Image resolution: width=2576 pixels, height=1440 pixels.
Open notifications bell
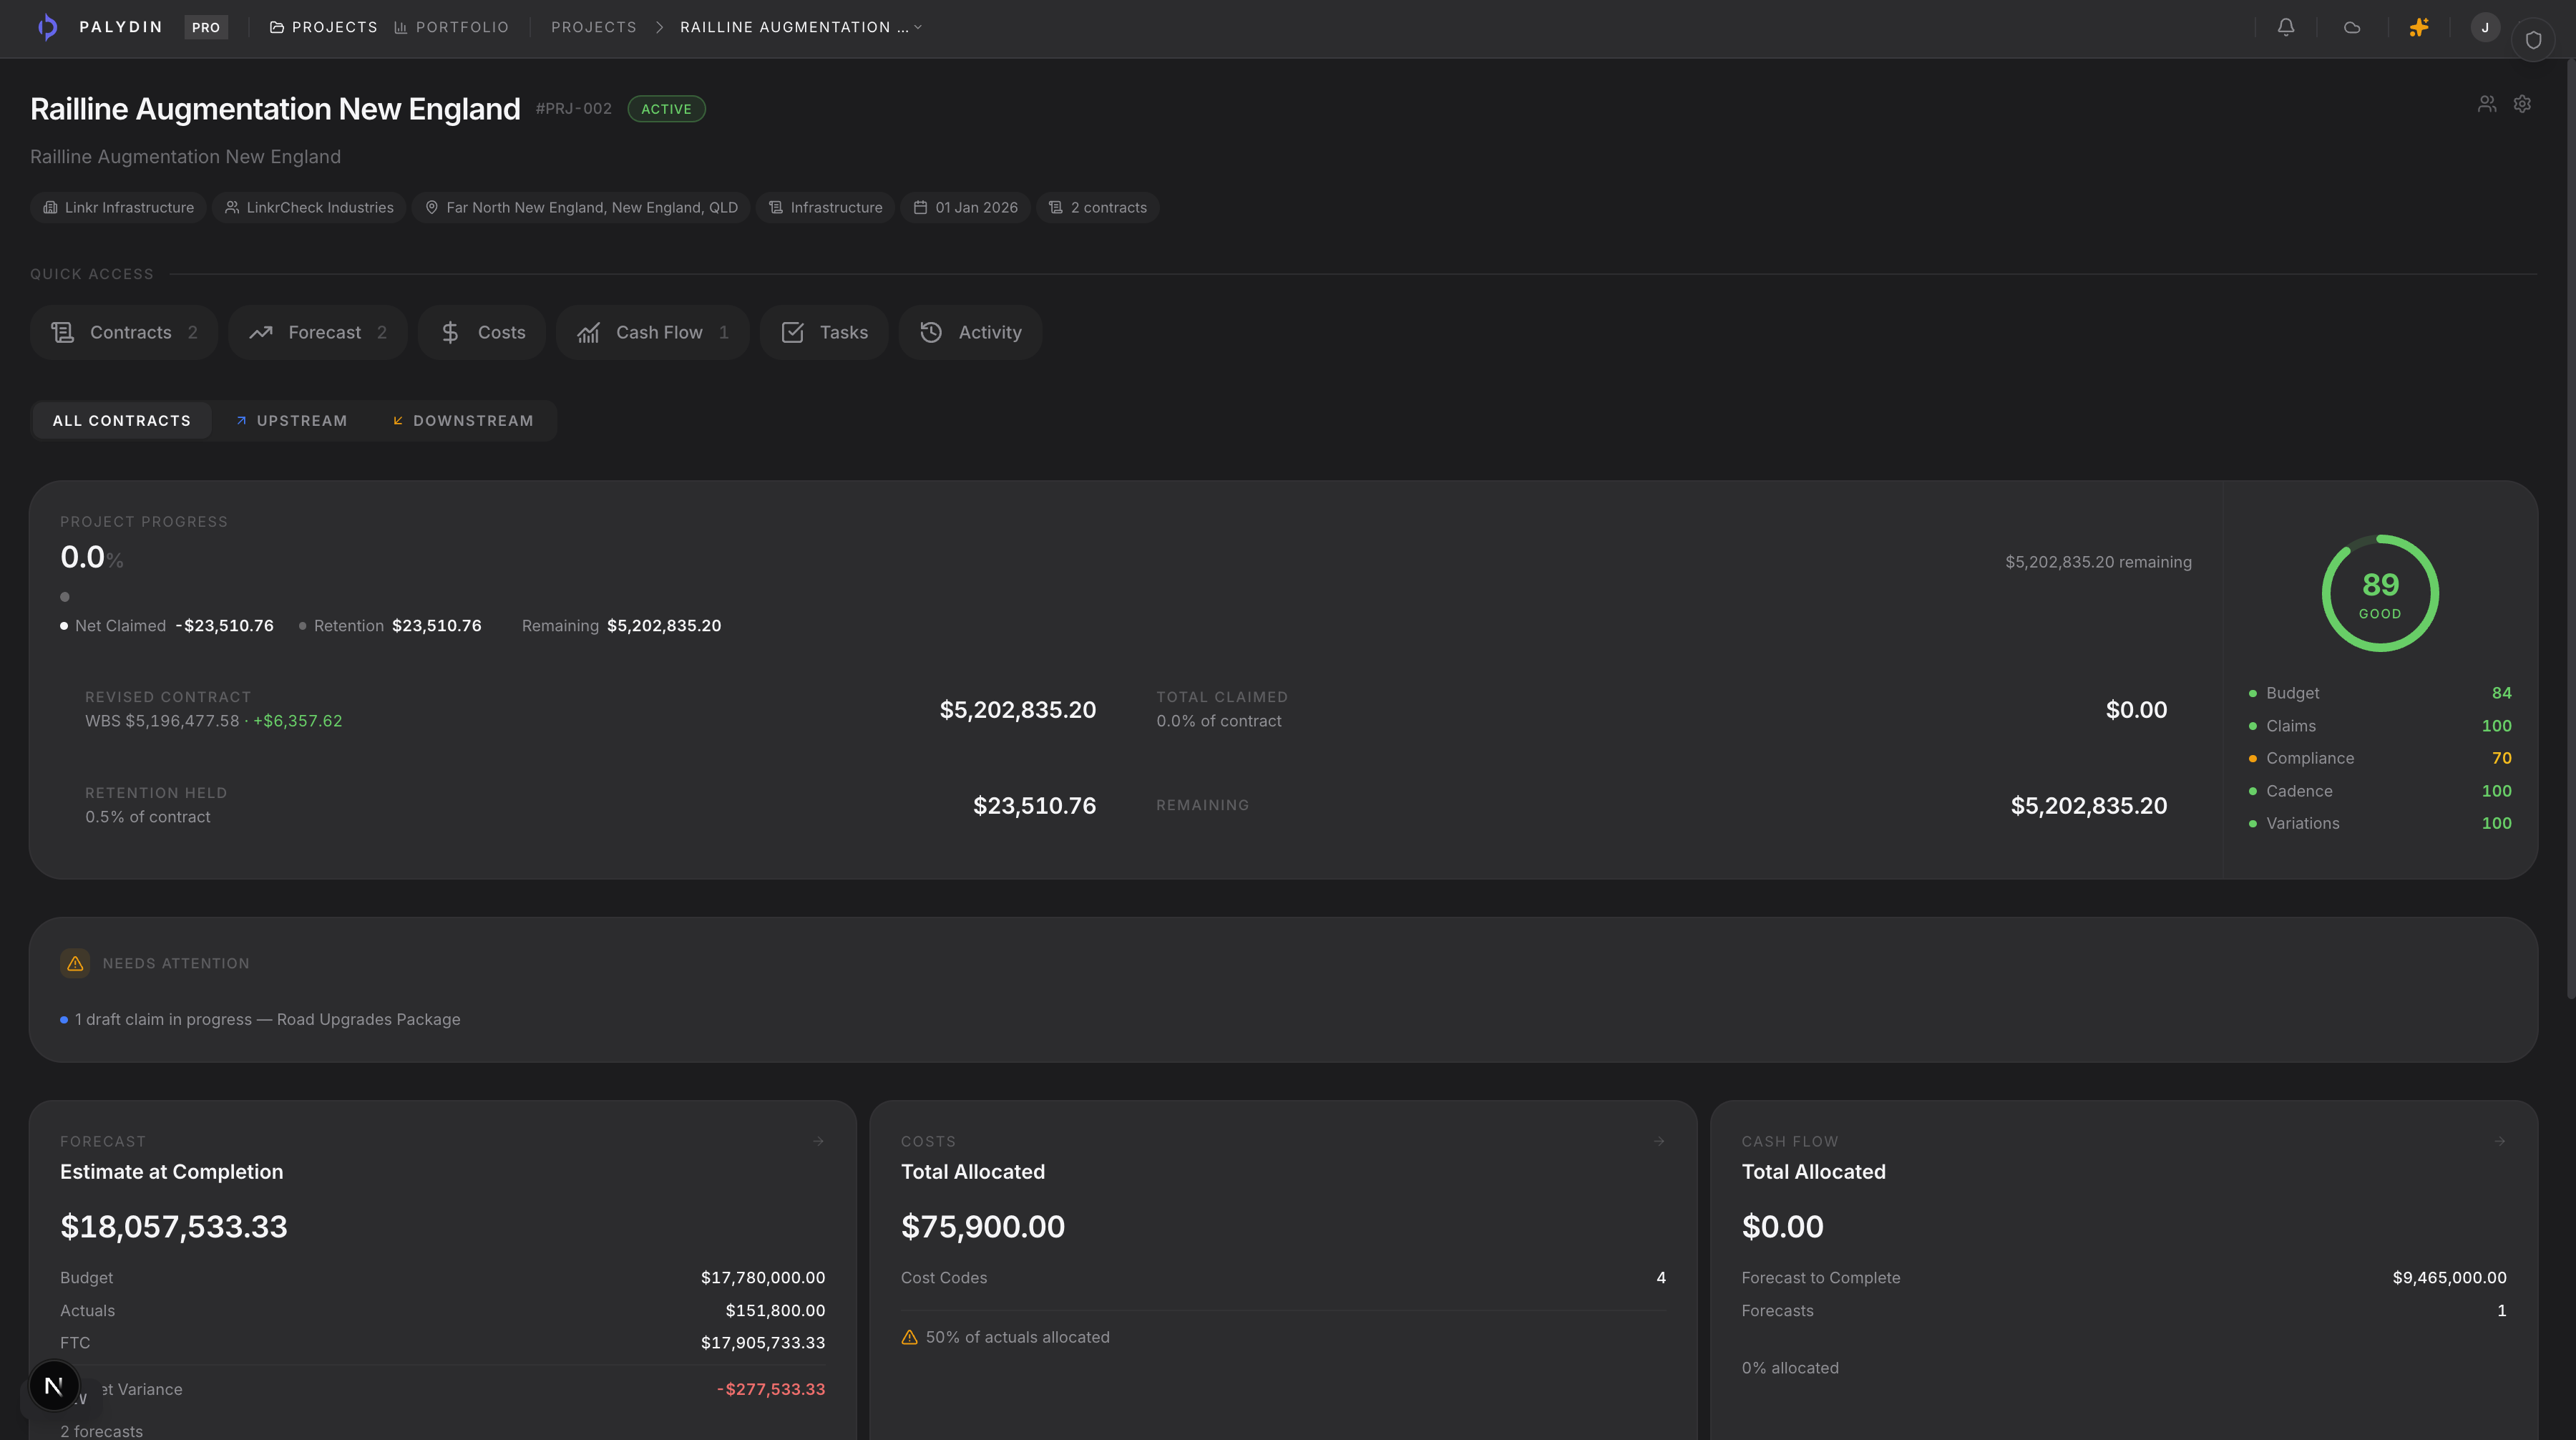[2285, 27]
